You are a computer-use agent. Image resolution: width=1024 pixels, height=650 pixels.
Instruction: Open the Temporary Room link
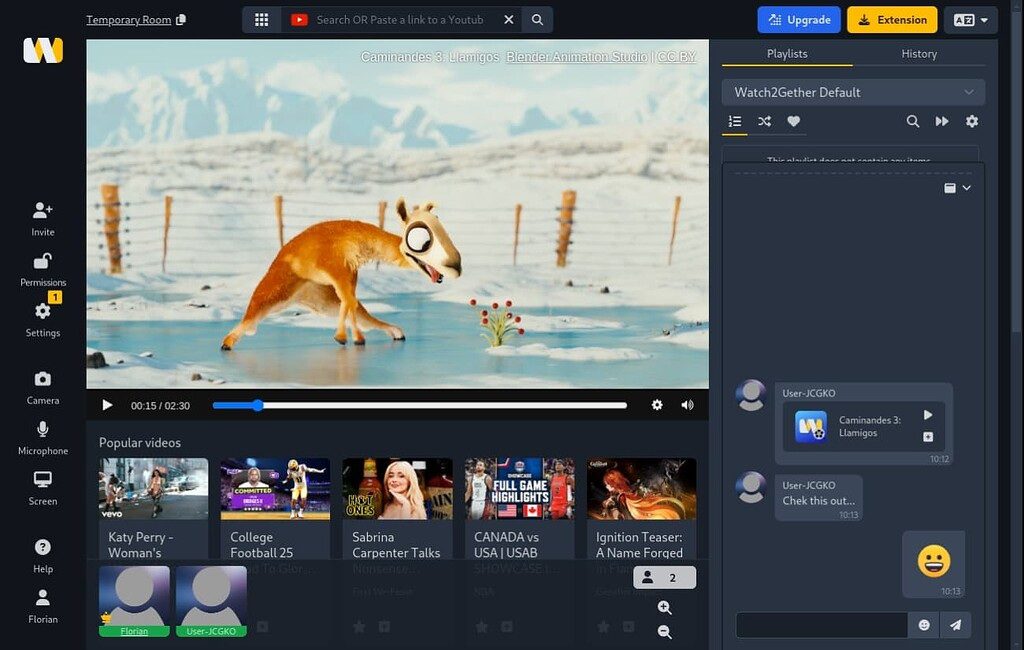pyautogui.click(x=129, y=20)
